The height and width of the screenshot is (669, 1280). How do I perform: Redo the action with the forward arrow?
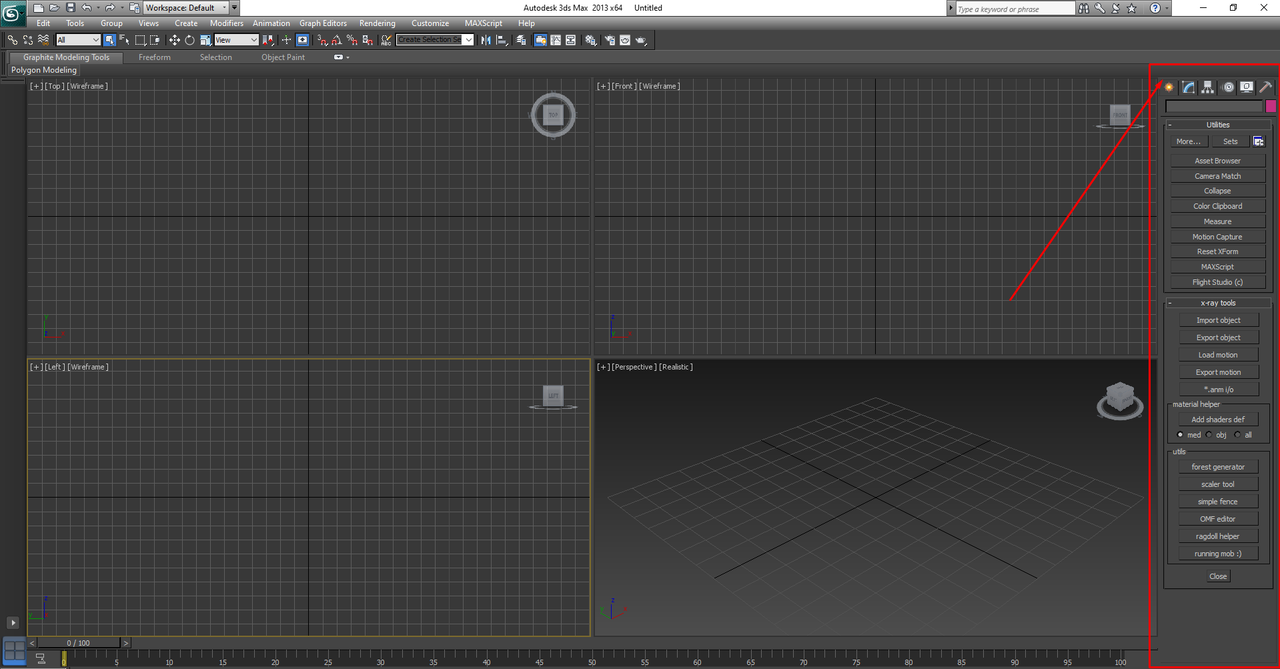point(110,7)
